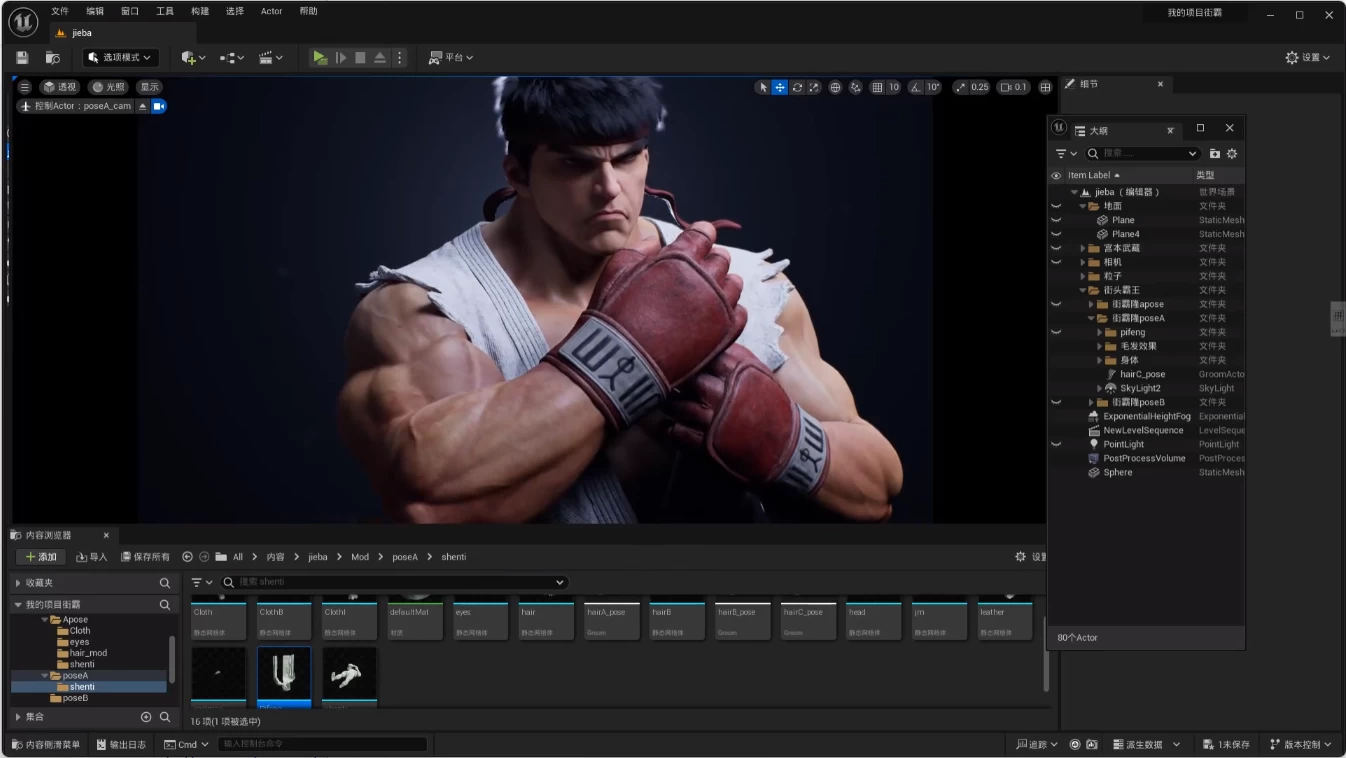This screenshot has width=1346, height=758.
Task: Open the 工具 menu
Action: (x=164, y=11)
